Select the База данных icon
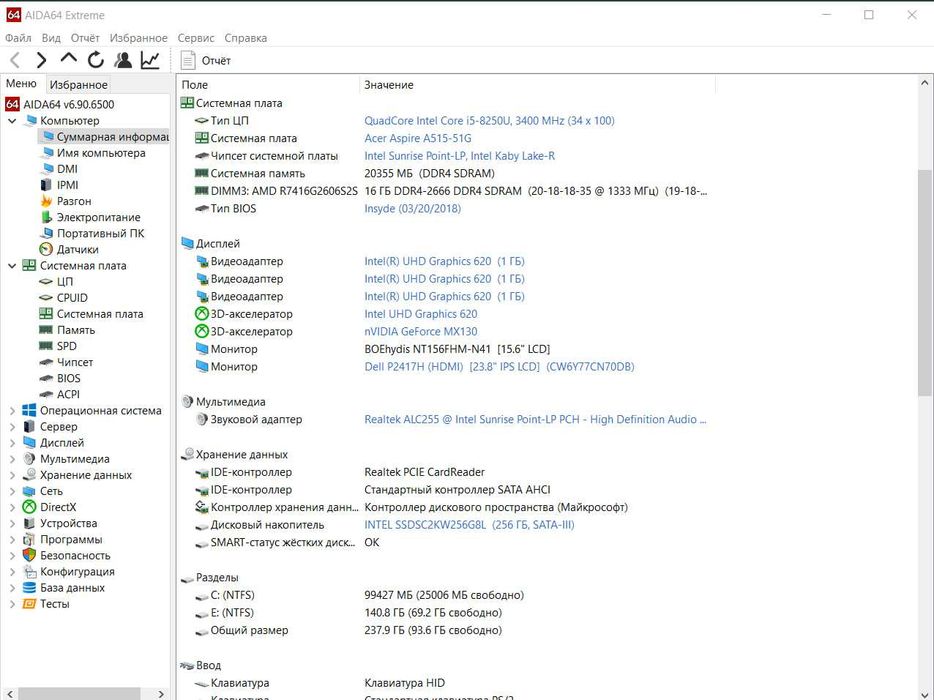The width and height of the screenshot is (934, 700). [29, 587]
